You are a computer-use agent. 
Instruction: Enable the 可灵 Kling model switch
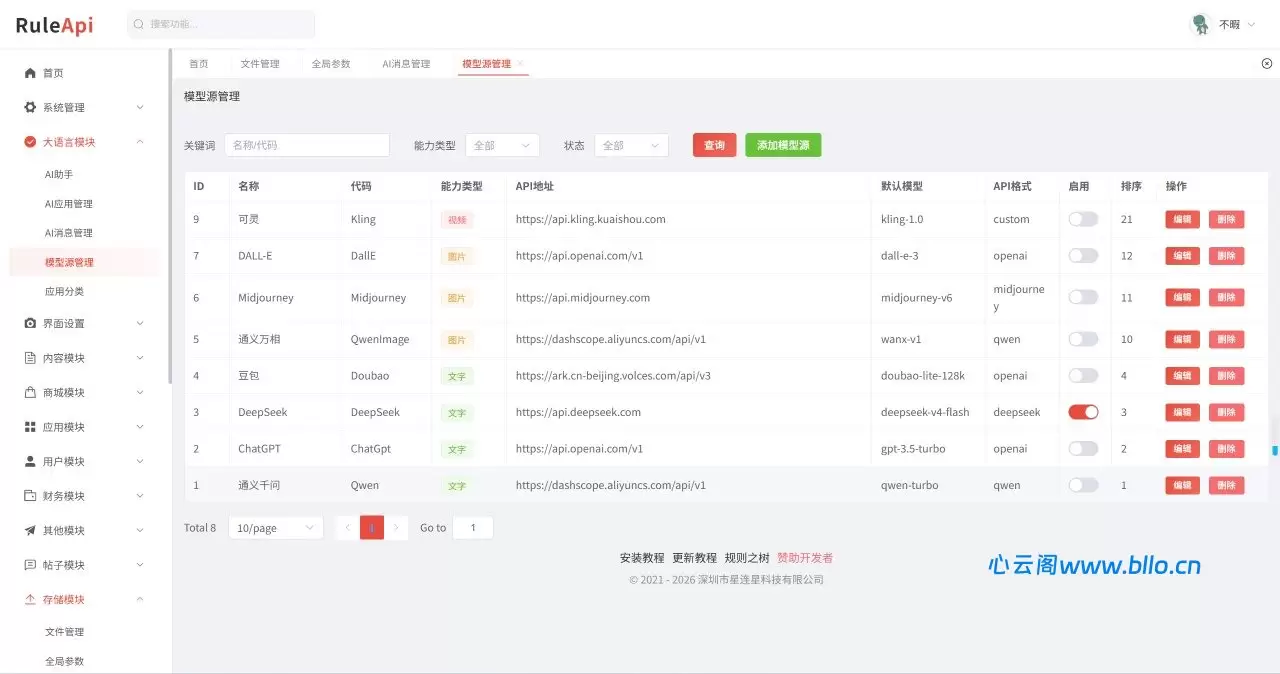click(x=1083, y=219)
